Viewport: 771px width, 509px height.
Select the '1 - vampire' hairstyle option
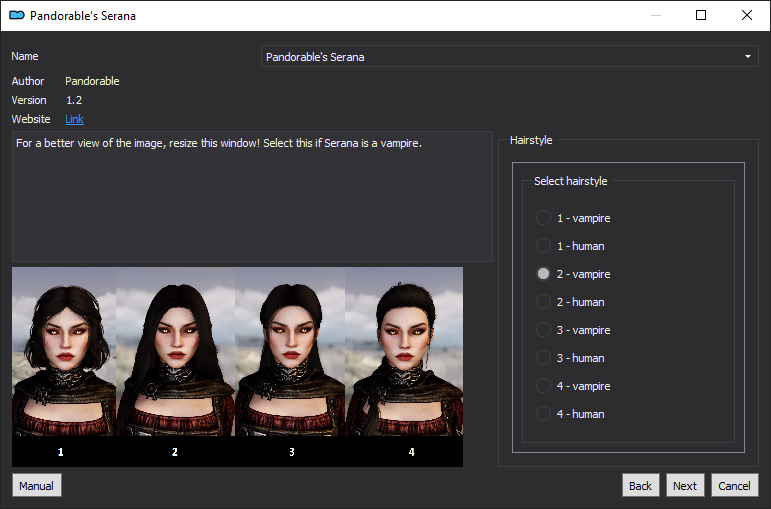[573, 218]
